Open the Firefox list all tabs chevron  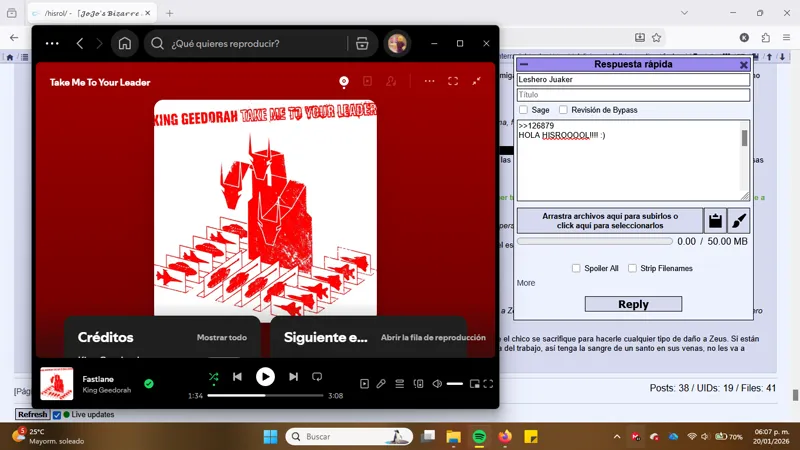684,13
